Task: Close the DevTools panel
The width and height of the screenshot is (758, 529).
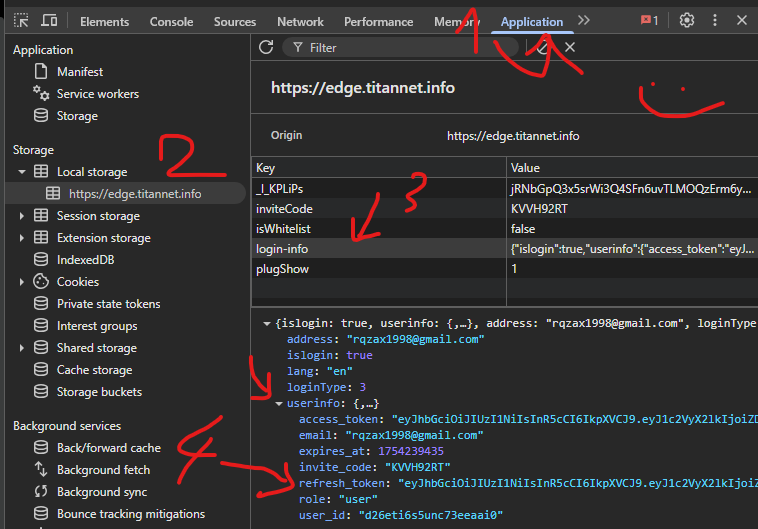Action: pyautogui.click(x=742, y=20)
